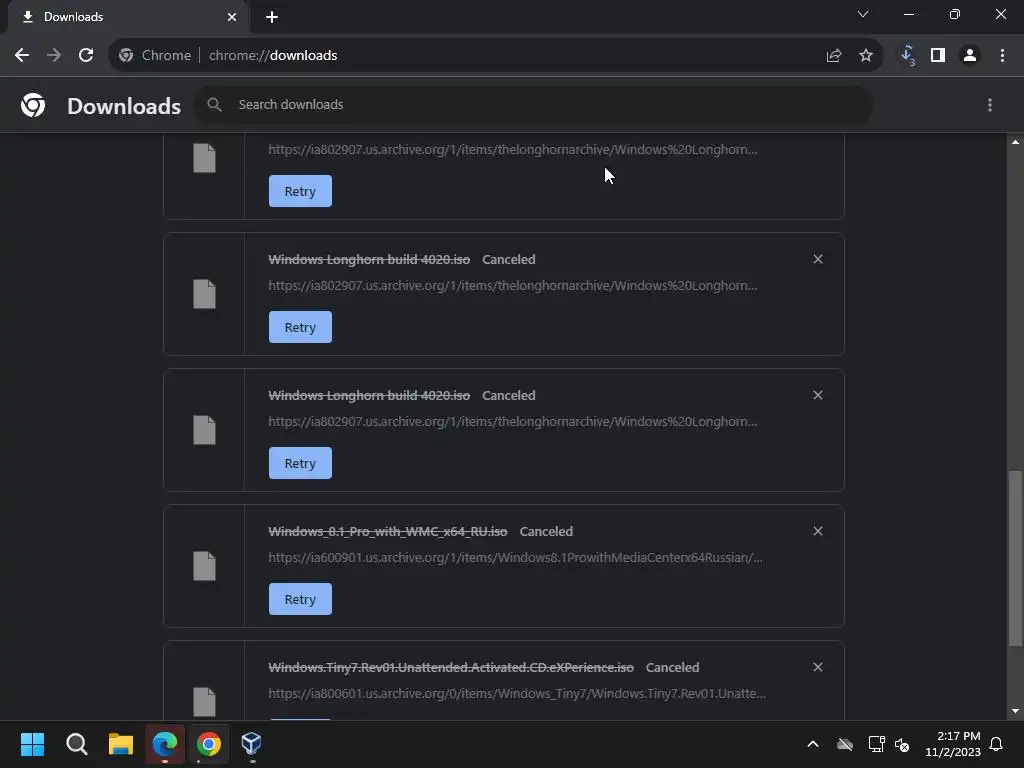
Task: Open network status tray icon
Action: click(x=876, y=744)
